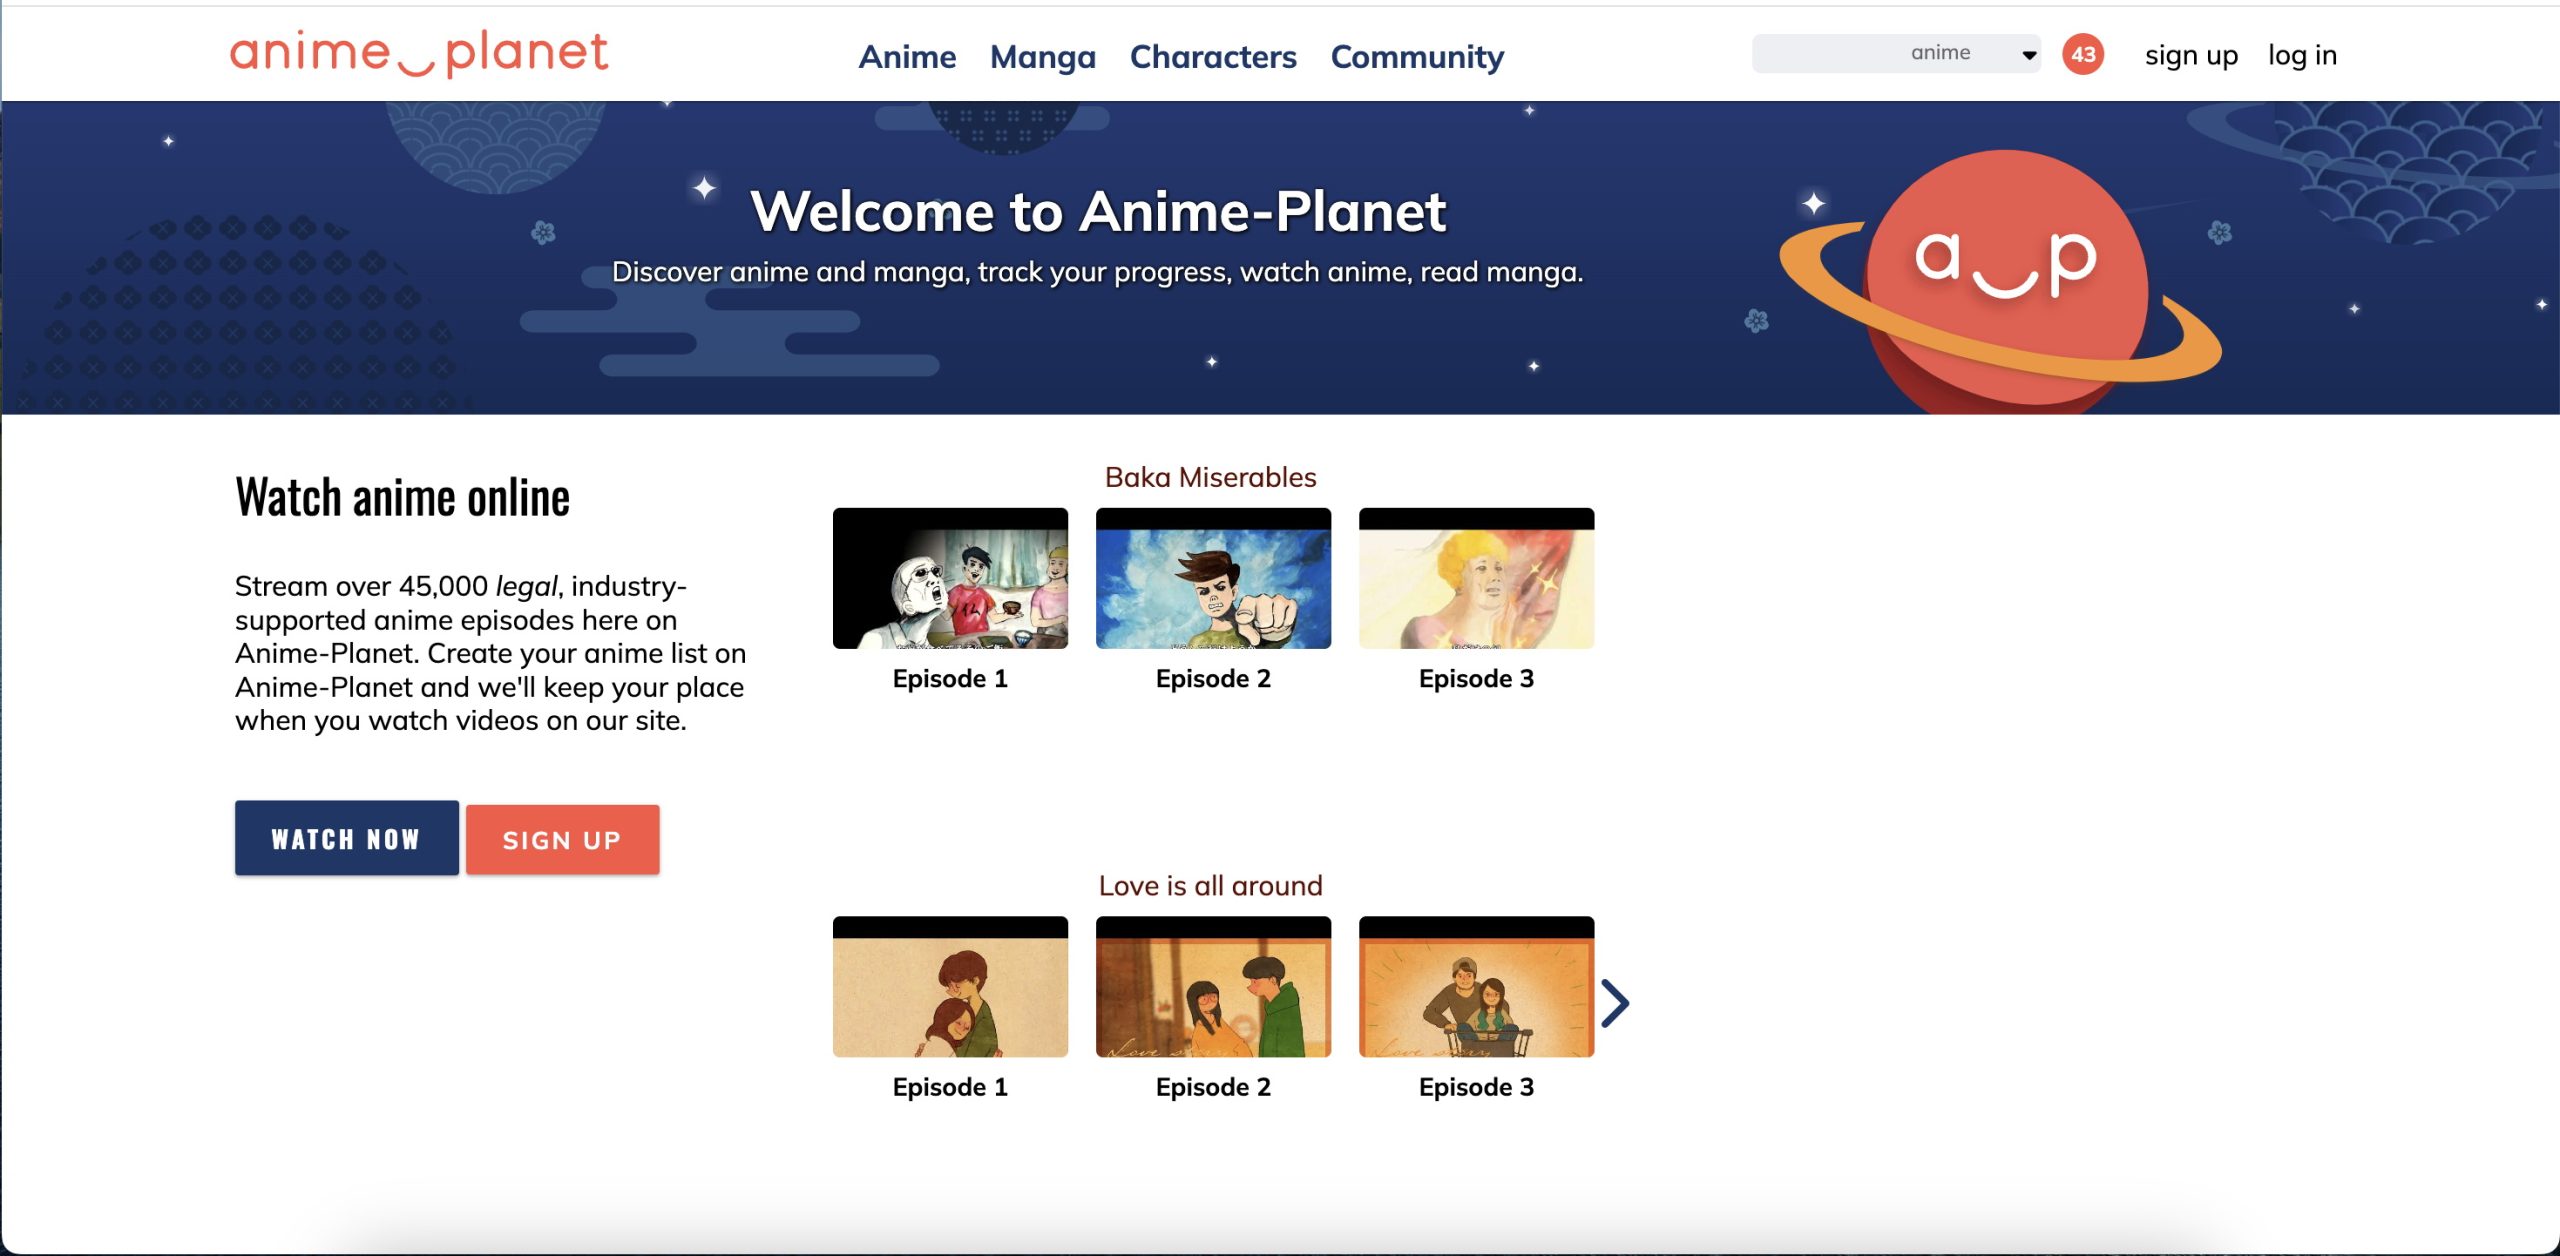Click the sign up link in header
The width and height of the screenshot is (2560, 1256).
2190,55
